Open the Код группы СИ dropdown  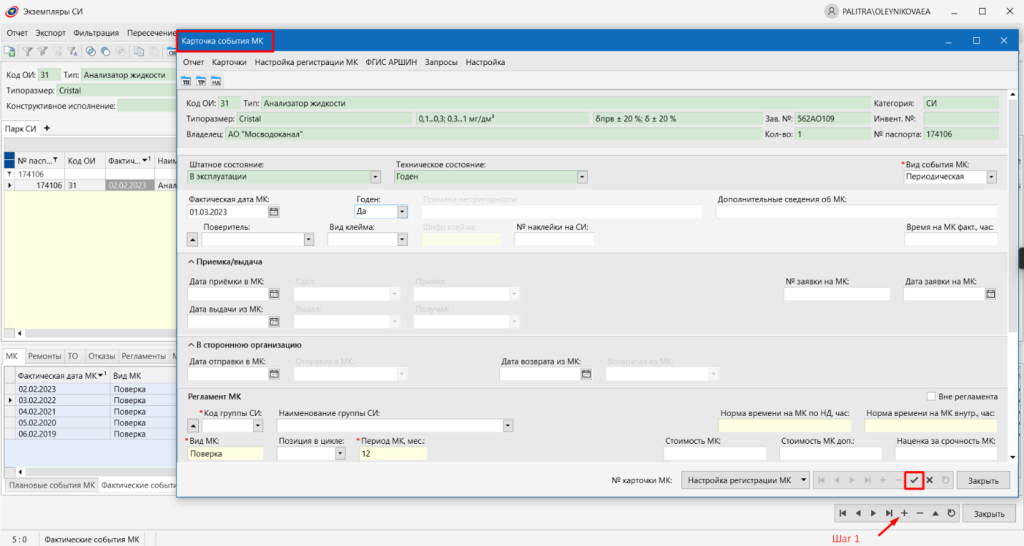coord(258,426)
